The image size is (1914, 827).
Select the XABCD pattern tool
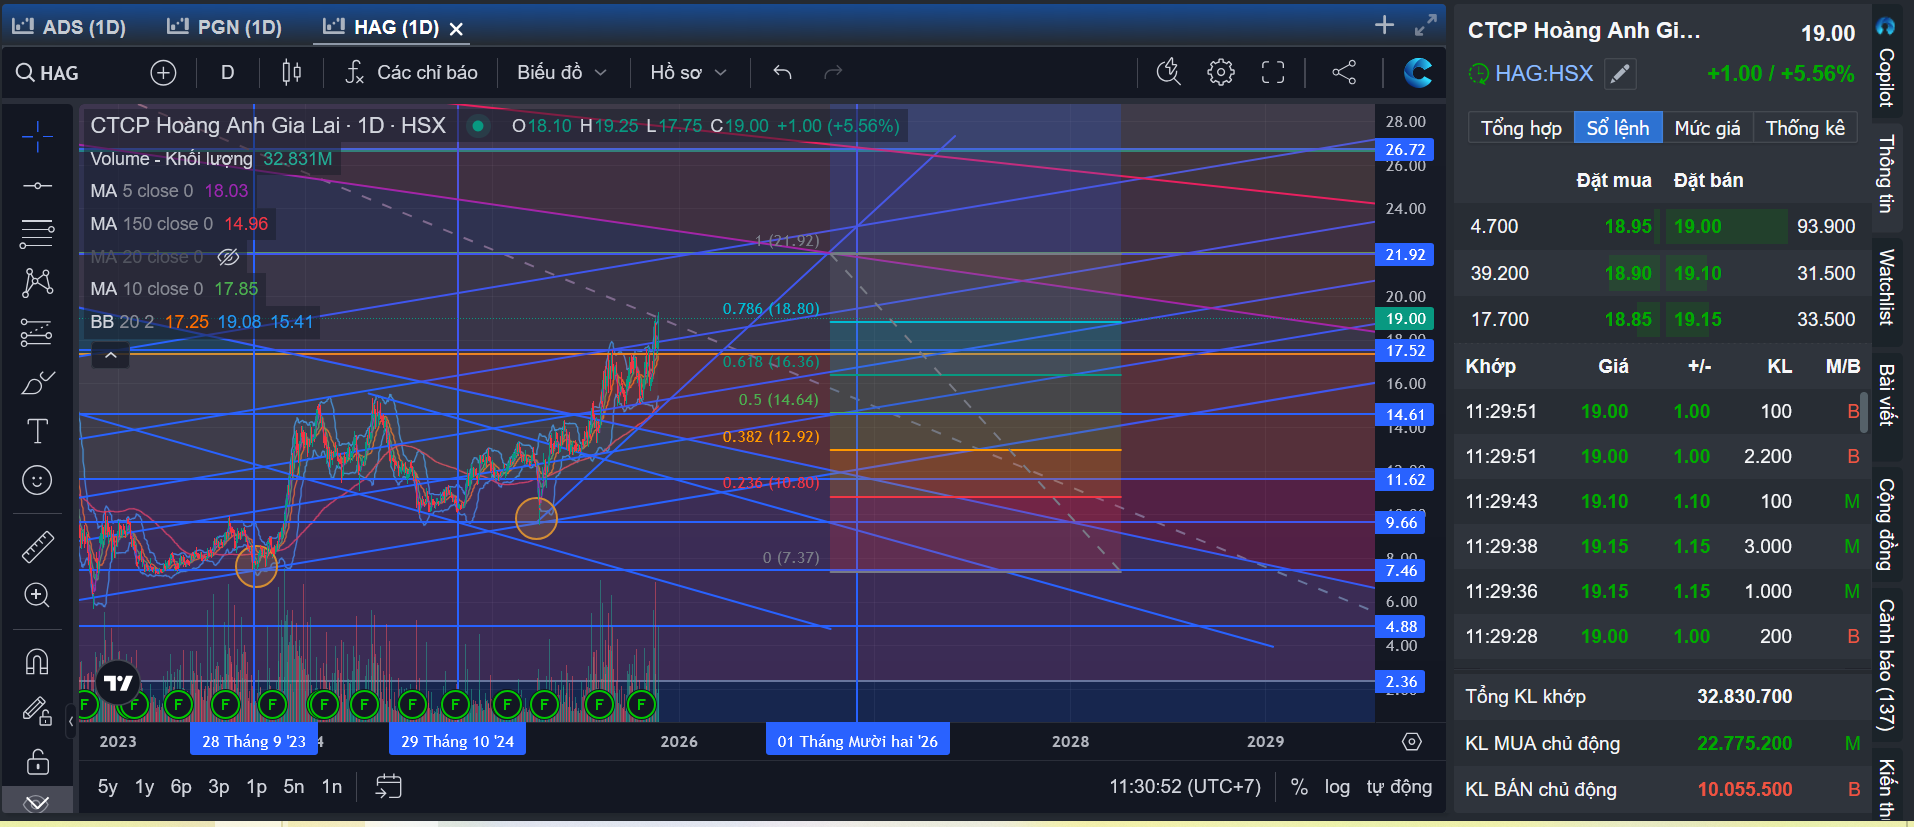[37, 282]
